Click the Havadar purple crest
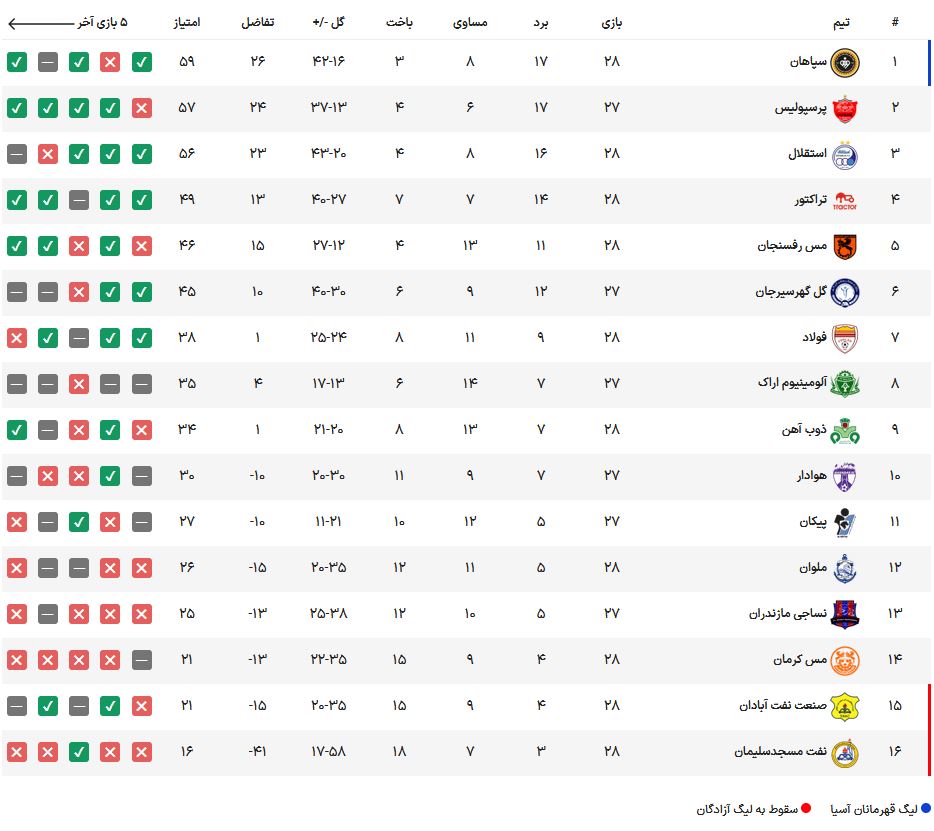This screenshot has height=831, width=934. pos(844,476)
